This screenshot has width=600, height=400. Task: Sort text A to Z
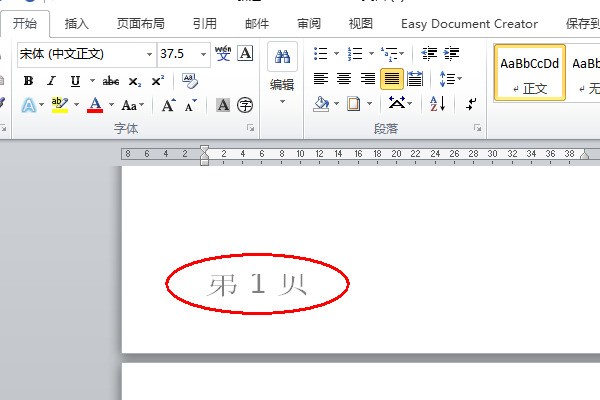click(437, 103)
